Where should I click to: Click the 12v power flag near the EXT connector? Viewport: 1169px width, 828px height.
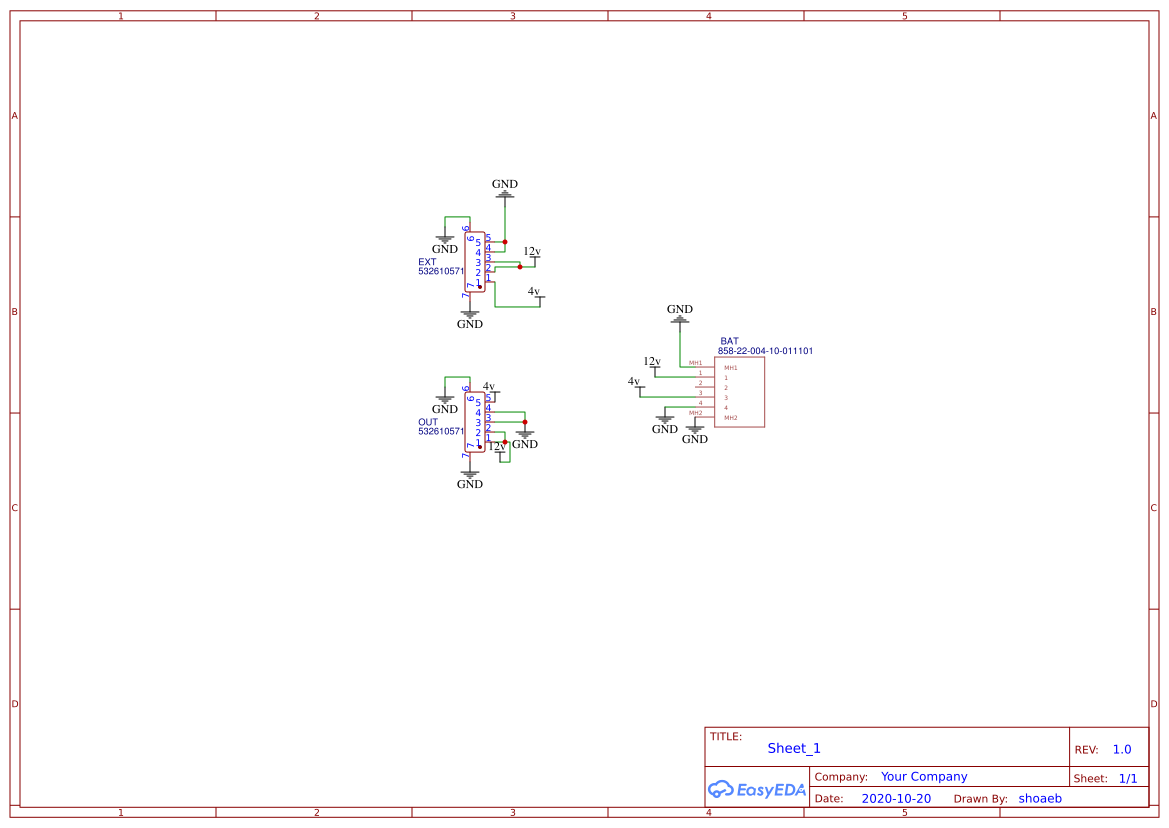click(x=532, y=254)
